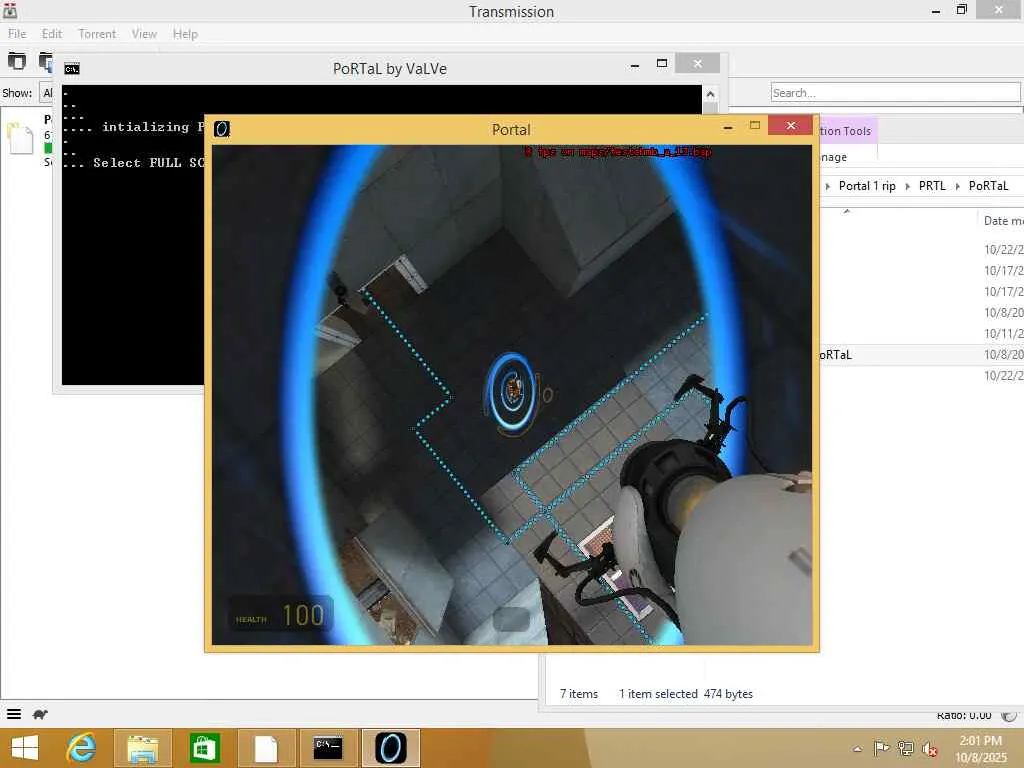This screenshot has width=1024, height=768.
Task: Toggle turtle speed-limit mode in Transmission
Action: tap(40, 714)
